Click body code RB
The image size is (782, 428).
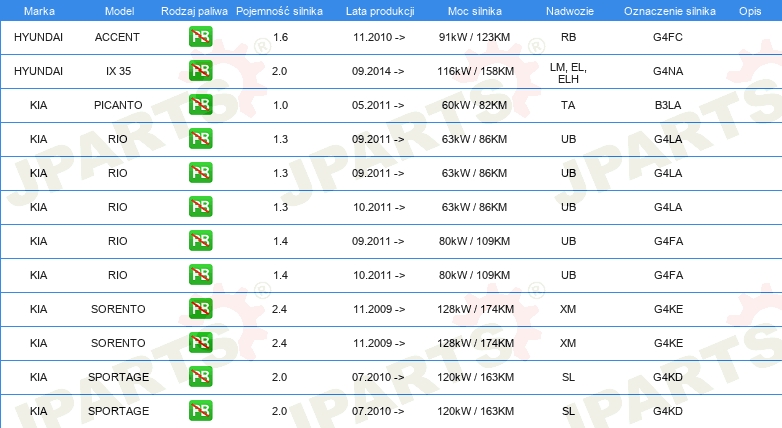568,37
